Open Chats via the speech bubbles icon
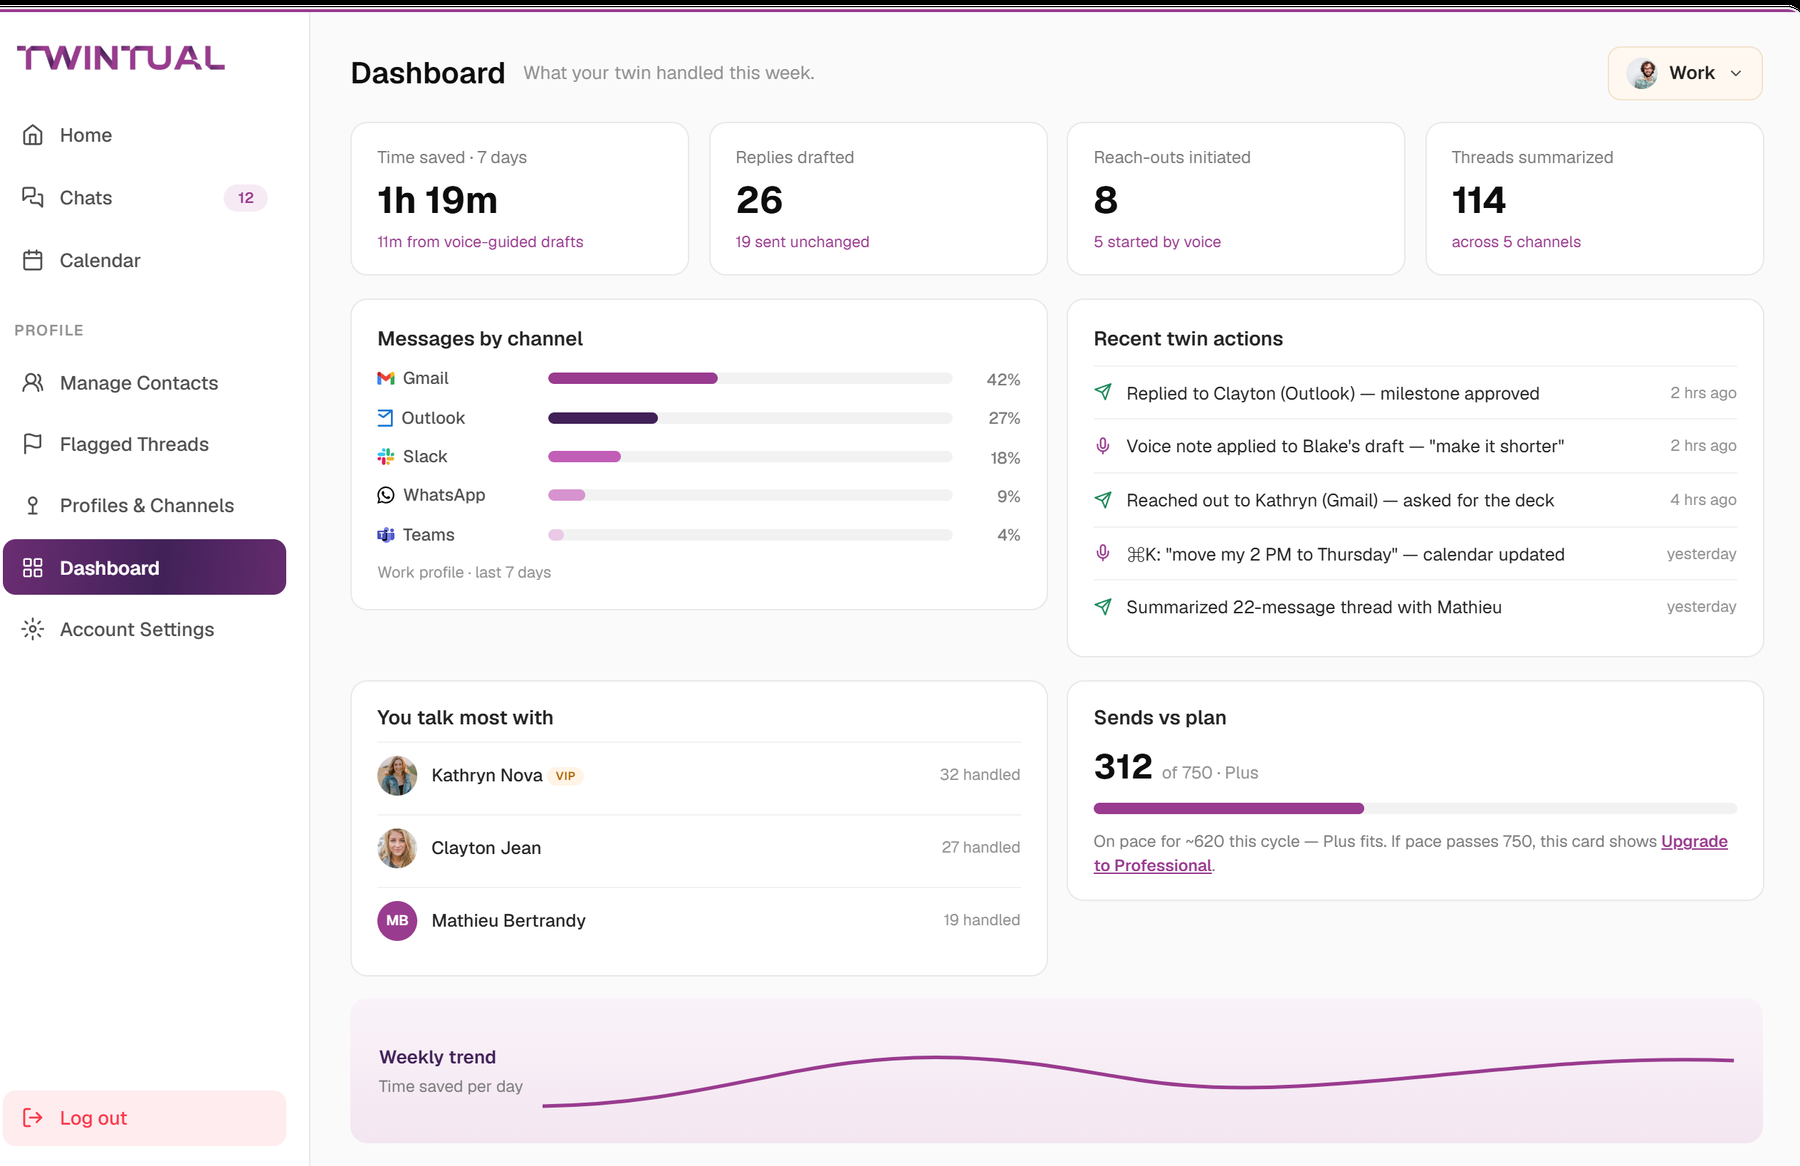Viewport: 1800px width, 1166px height. click(x=33, y=197)
